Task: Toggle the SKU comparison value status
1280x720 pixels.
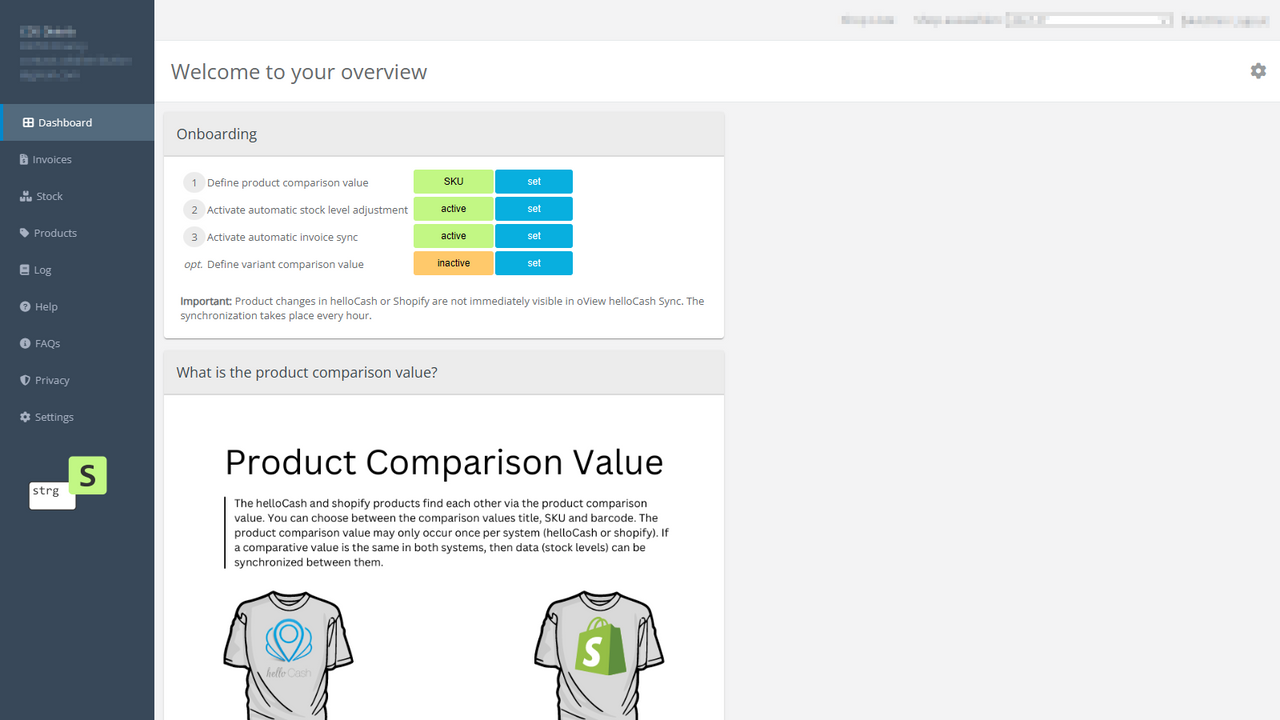Action: coord(453,181)
